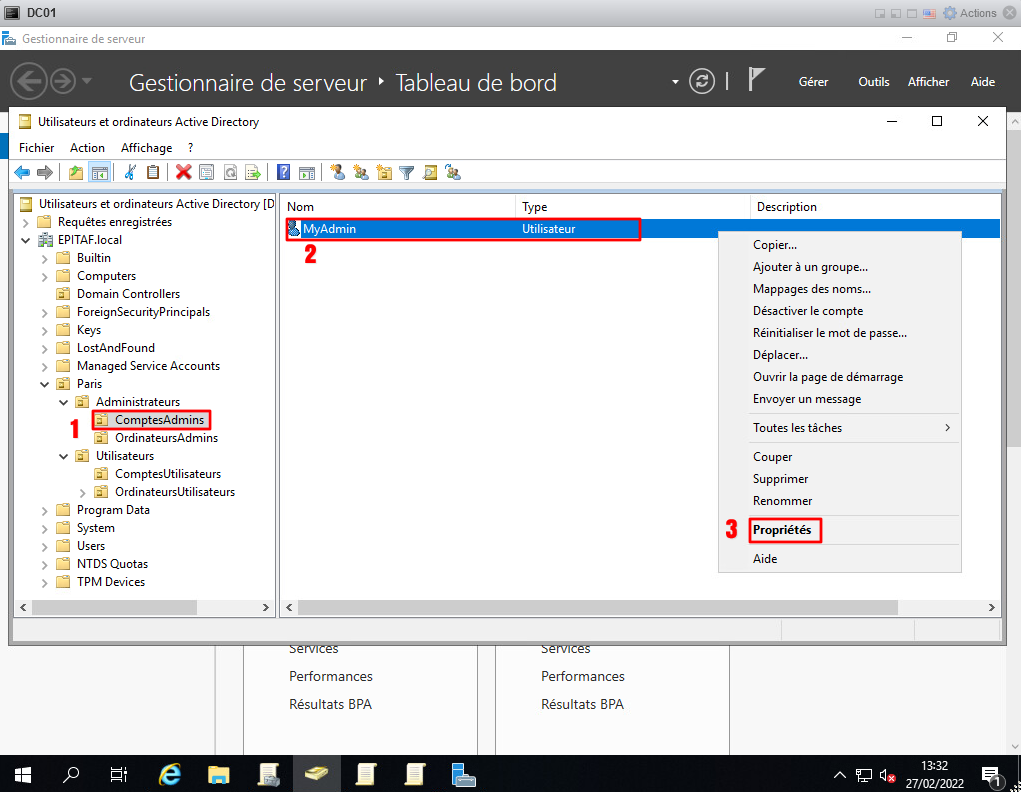Click the Cut scissors toolbar icon
This screenshot has width=1021, height=792.
(130, 172)
